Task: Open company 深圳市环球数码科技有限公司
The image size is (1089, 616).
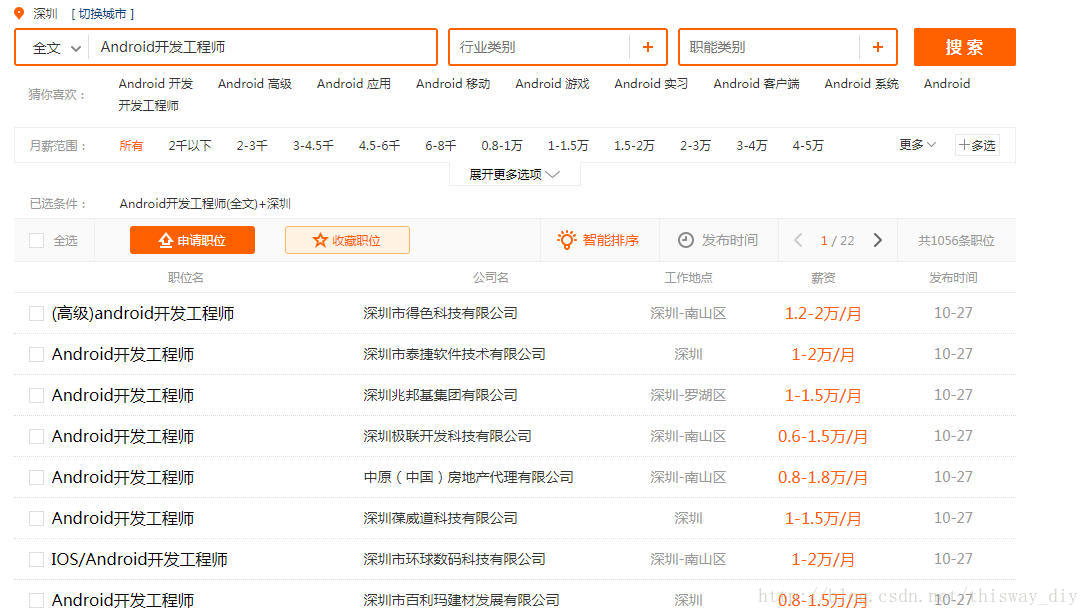Action: 454,559
